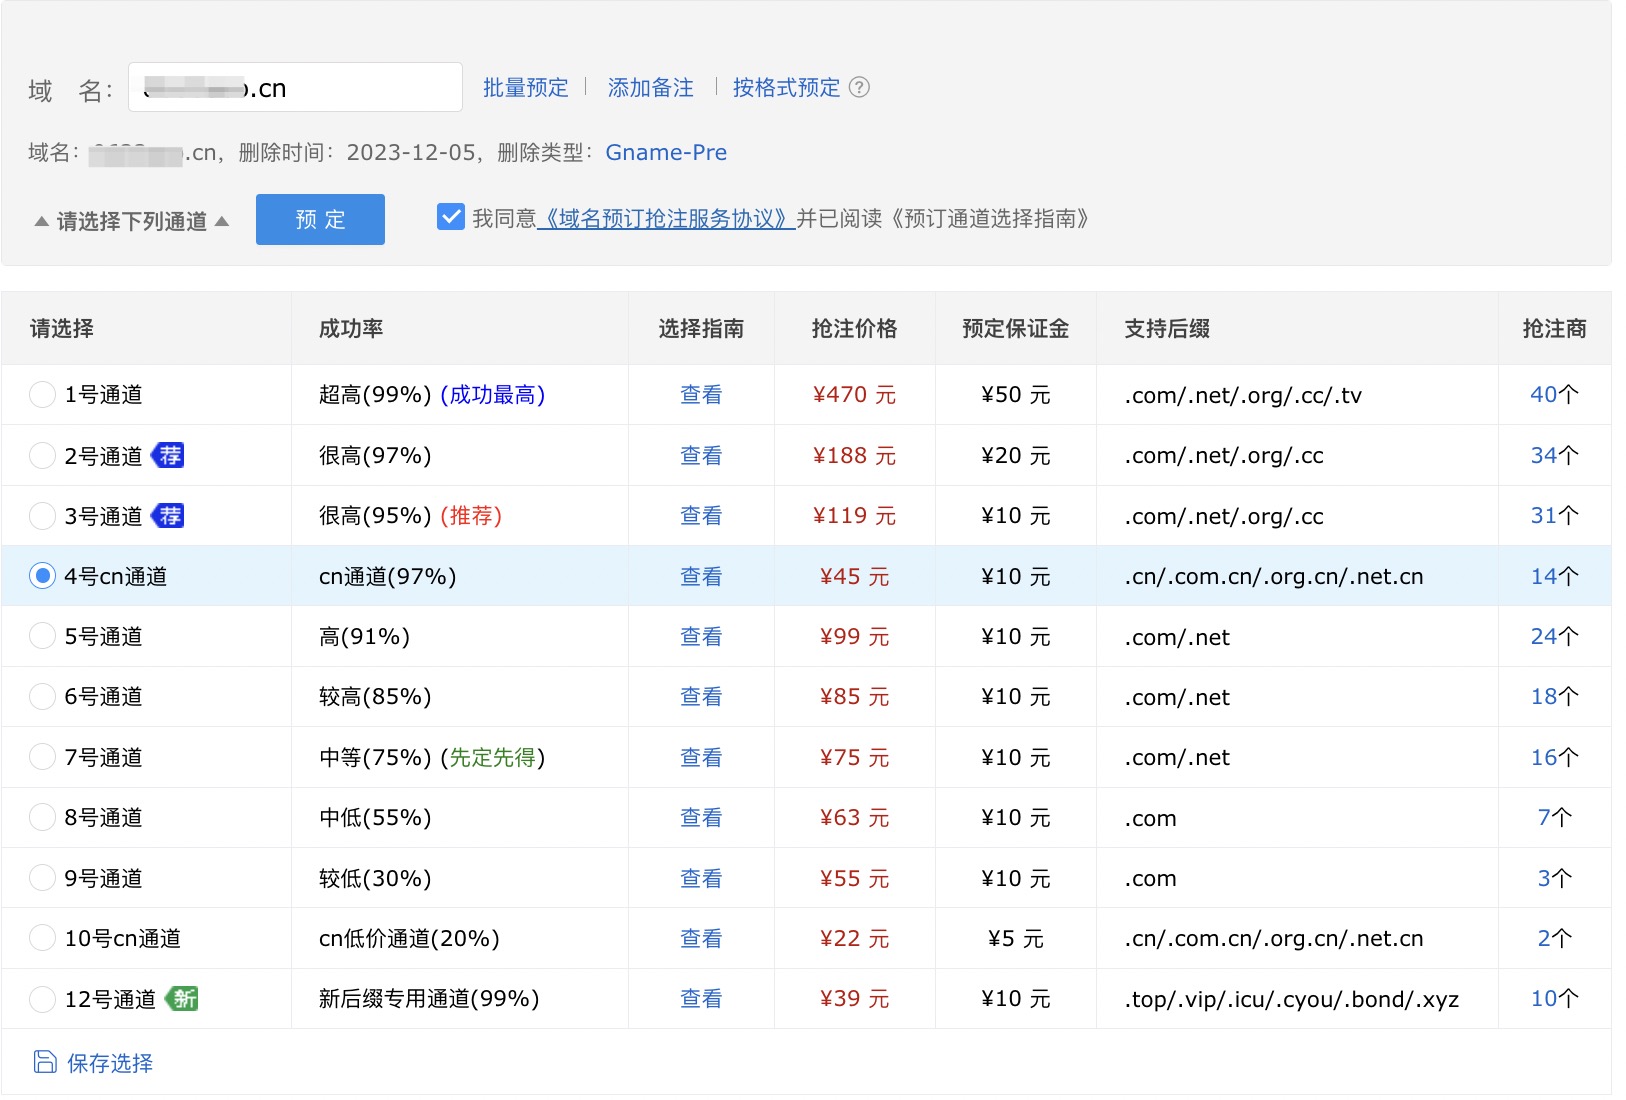Click the save disk icon for 保存选择

tap(45, 1062)
